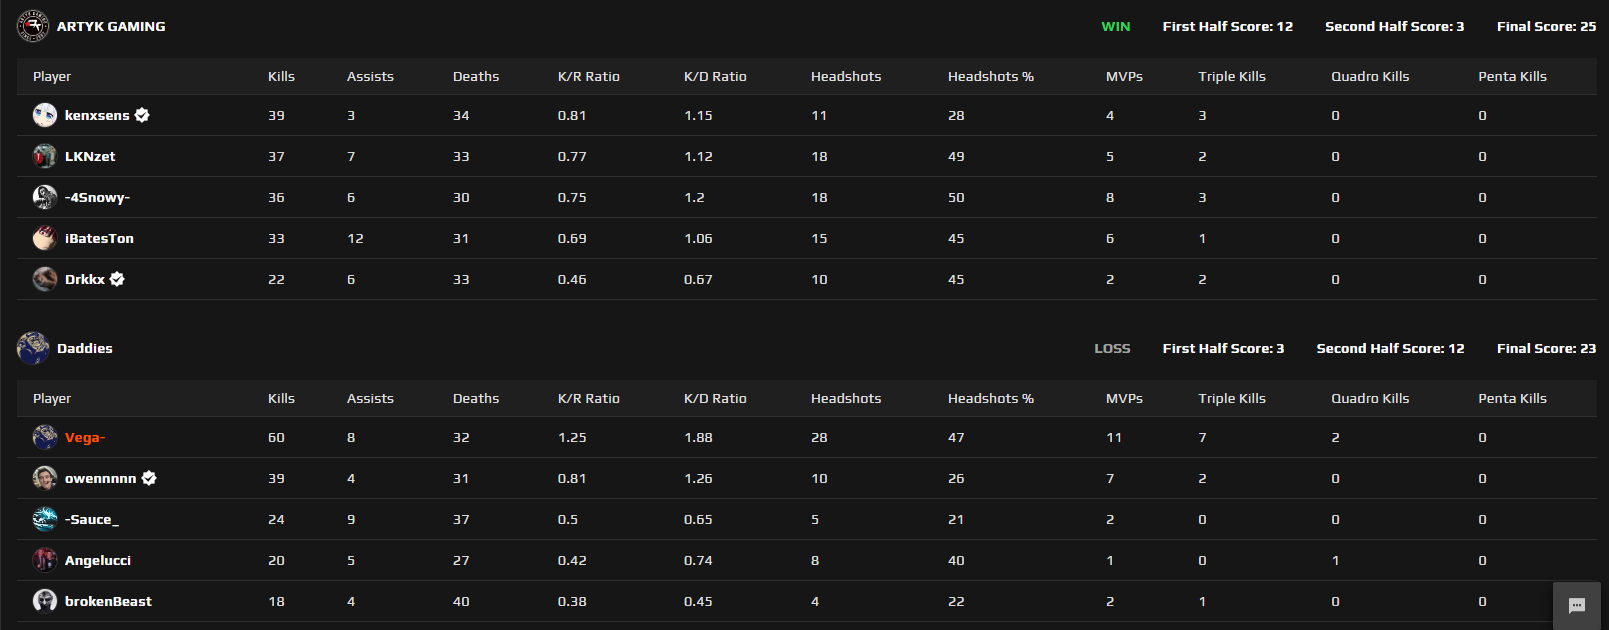This screenshot has width=1609, height=630.
Task: Click LKNzet's avatar picture
Action: [x=45, y=156]
